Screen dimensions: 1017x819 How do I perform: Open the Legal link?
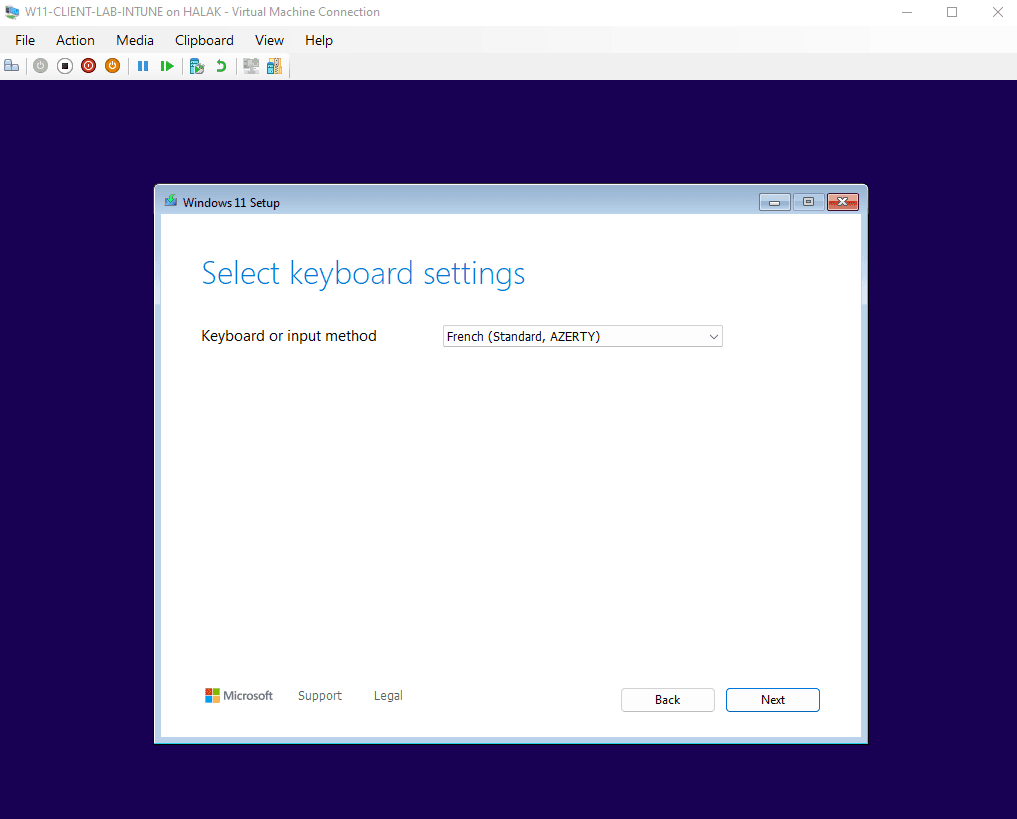click(x=388, y=695)
